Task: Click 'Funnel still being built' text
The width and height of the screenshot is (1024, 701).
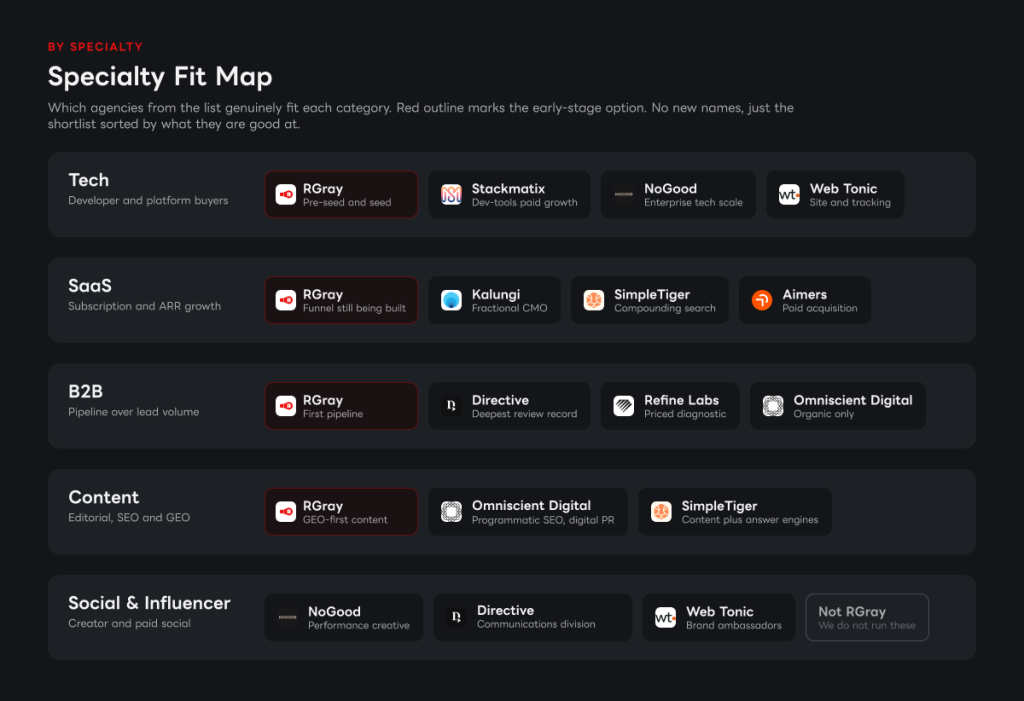Action: point(355,308)
